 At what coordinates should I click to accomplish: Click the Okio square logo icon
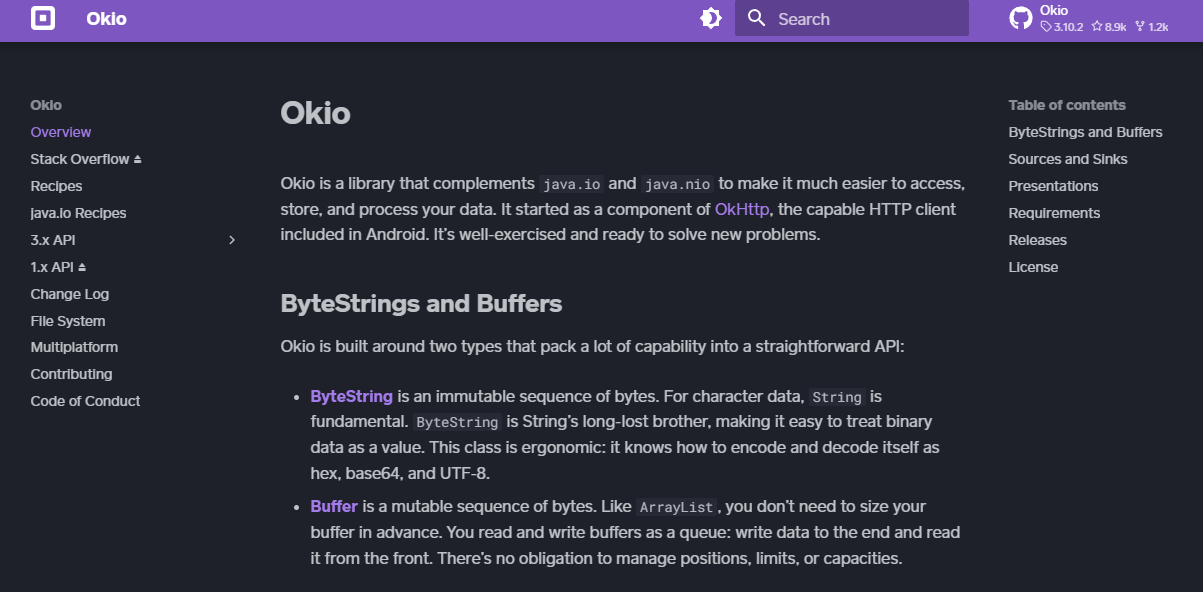tap(43, 19)
